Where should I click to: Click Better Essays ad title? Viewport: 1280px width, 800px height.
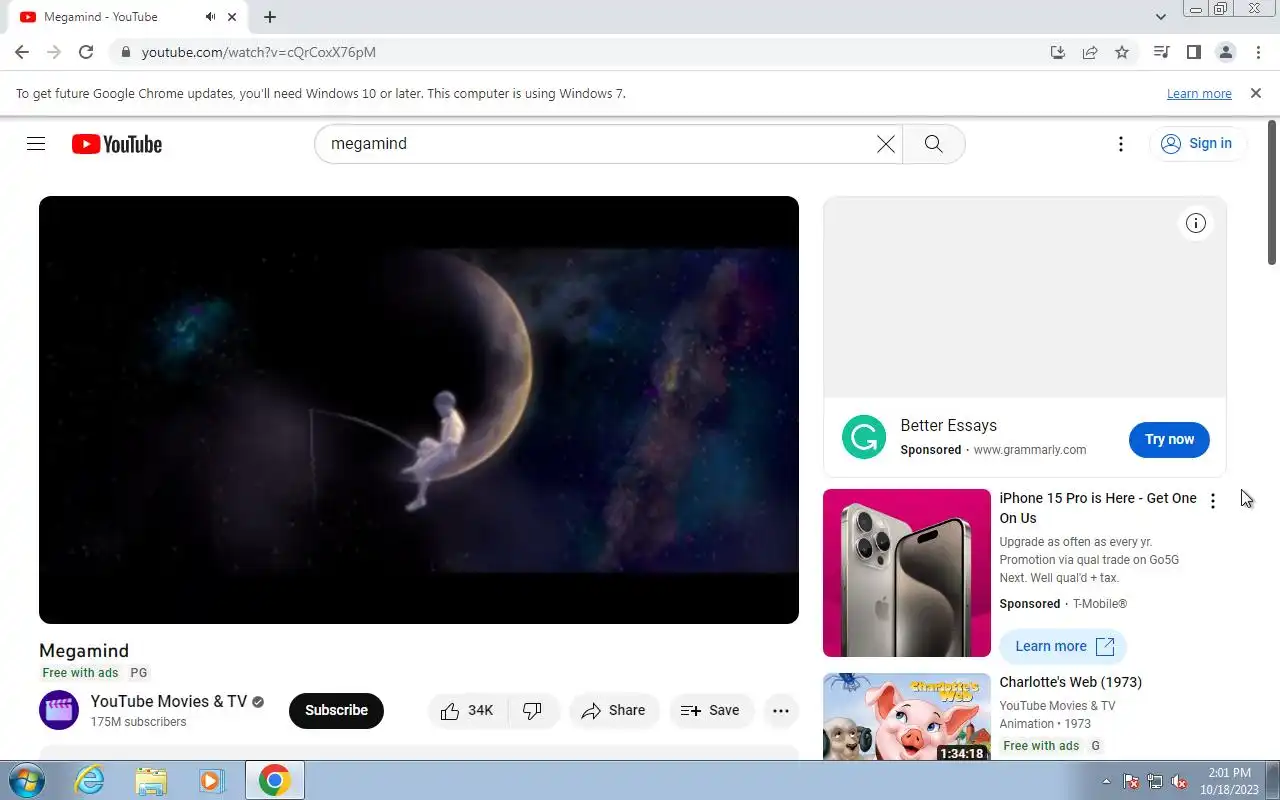[948, 426]
